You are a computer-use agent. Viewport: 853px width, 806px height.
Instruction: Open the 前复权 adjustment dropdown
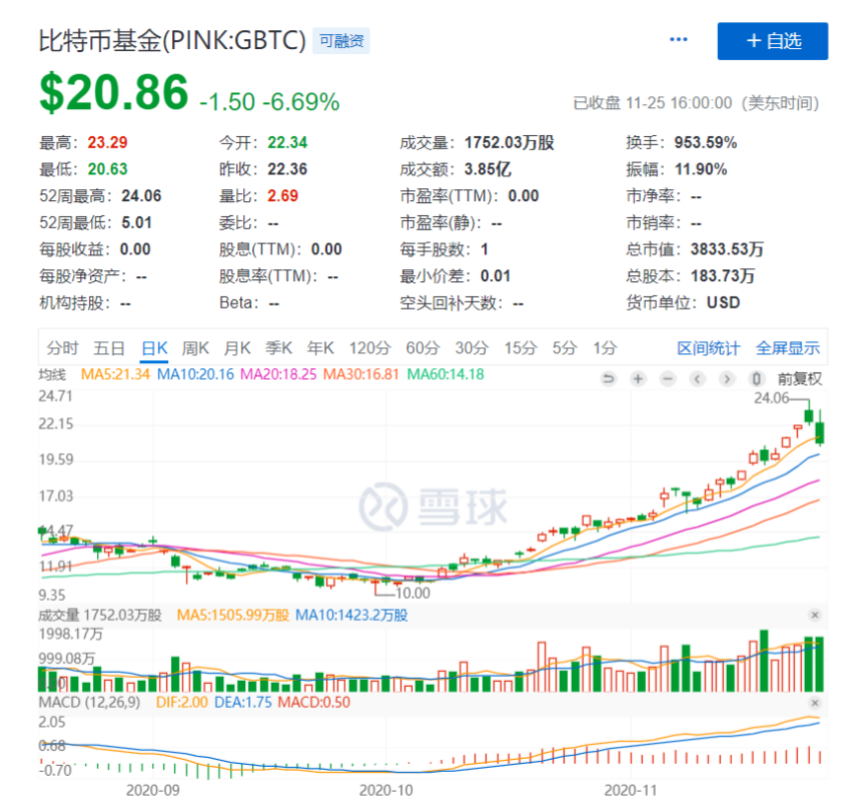[800, 379]
